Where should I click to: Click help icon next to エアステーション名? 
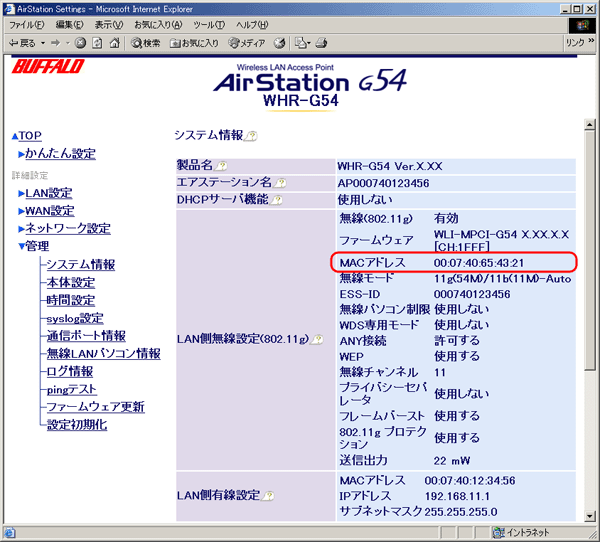tap(280, 183)
